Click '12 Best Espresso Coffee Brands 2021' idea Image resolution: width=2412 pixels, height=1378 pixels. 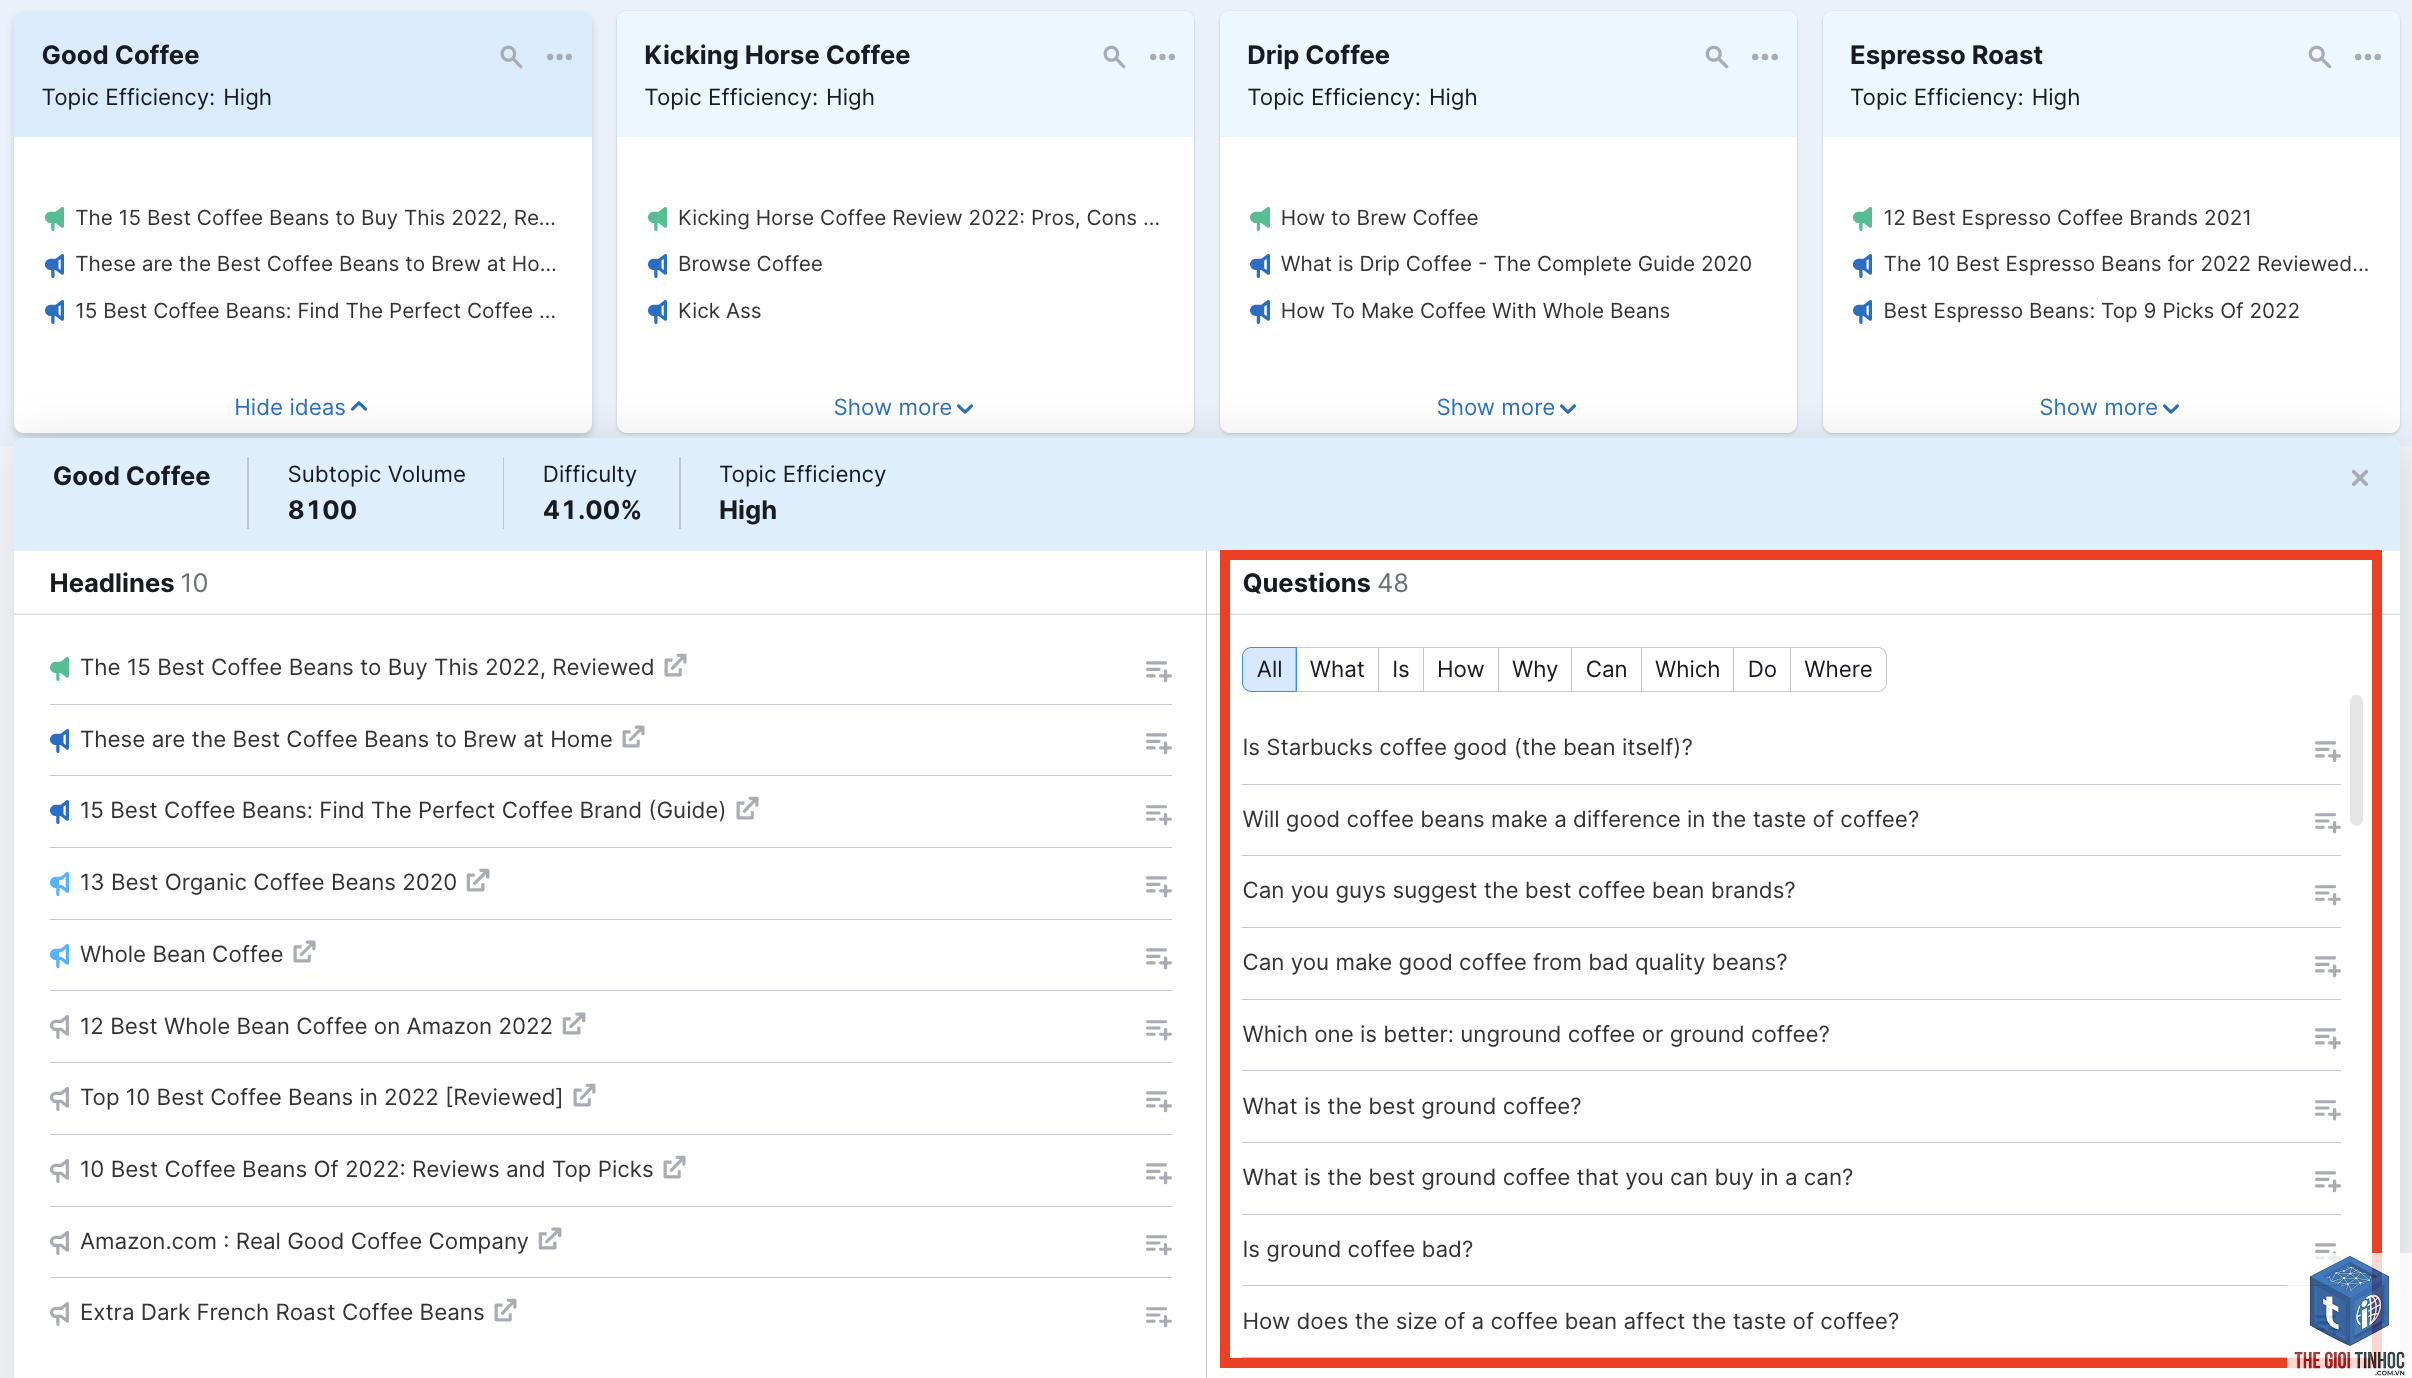point(2067,218)
